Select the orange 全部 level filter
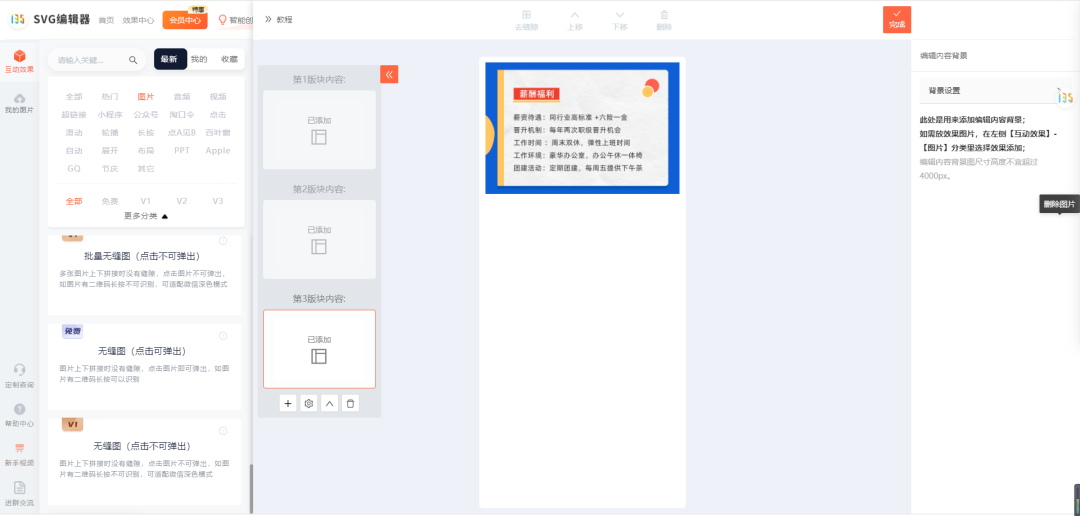Screen dimensions: 1080x516 pos(74,201)
